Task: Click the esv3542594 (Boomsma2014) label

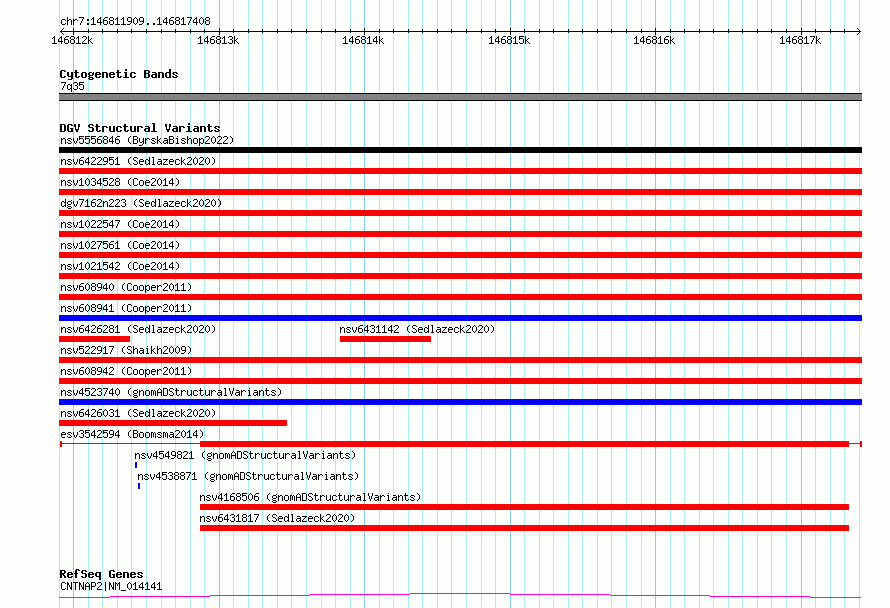Action: (132, 434)
